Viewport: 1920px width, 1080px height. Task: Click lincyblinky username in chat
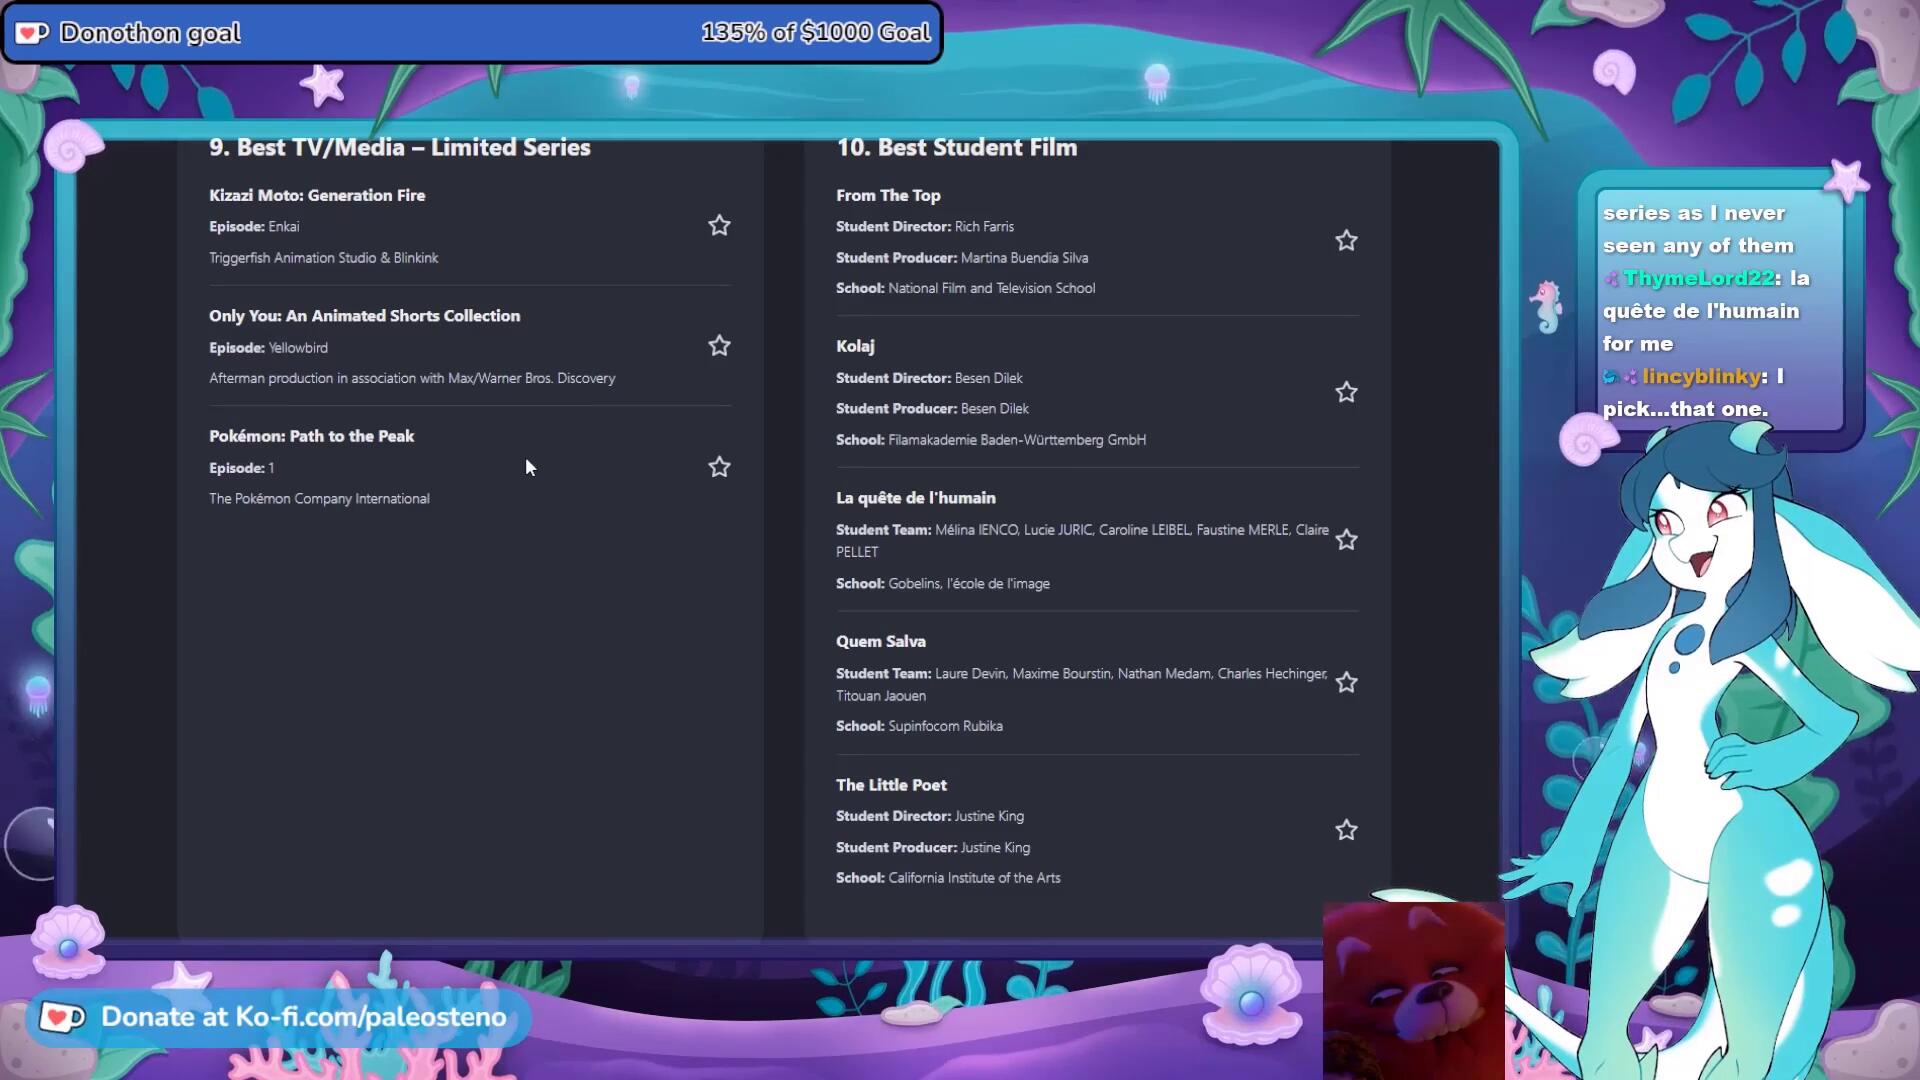click(x=1701, y=376)
